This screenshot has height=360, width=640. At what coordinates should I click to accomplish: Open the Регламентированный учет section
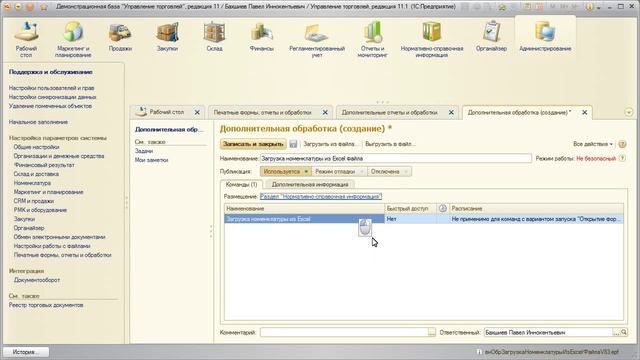point(317,39)
